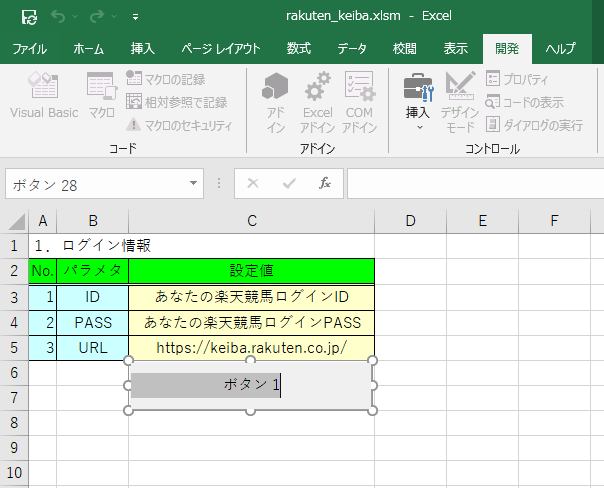
Task: Select row 10 header
Action: tap(14, 473)
